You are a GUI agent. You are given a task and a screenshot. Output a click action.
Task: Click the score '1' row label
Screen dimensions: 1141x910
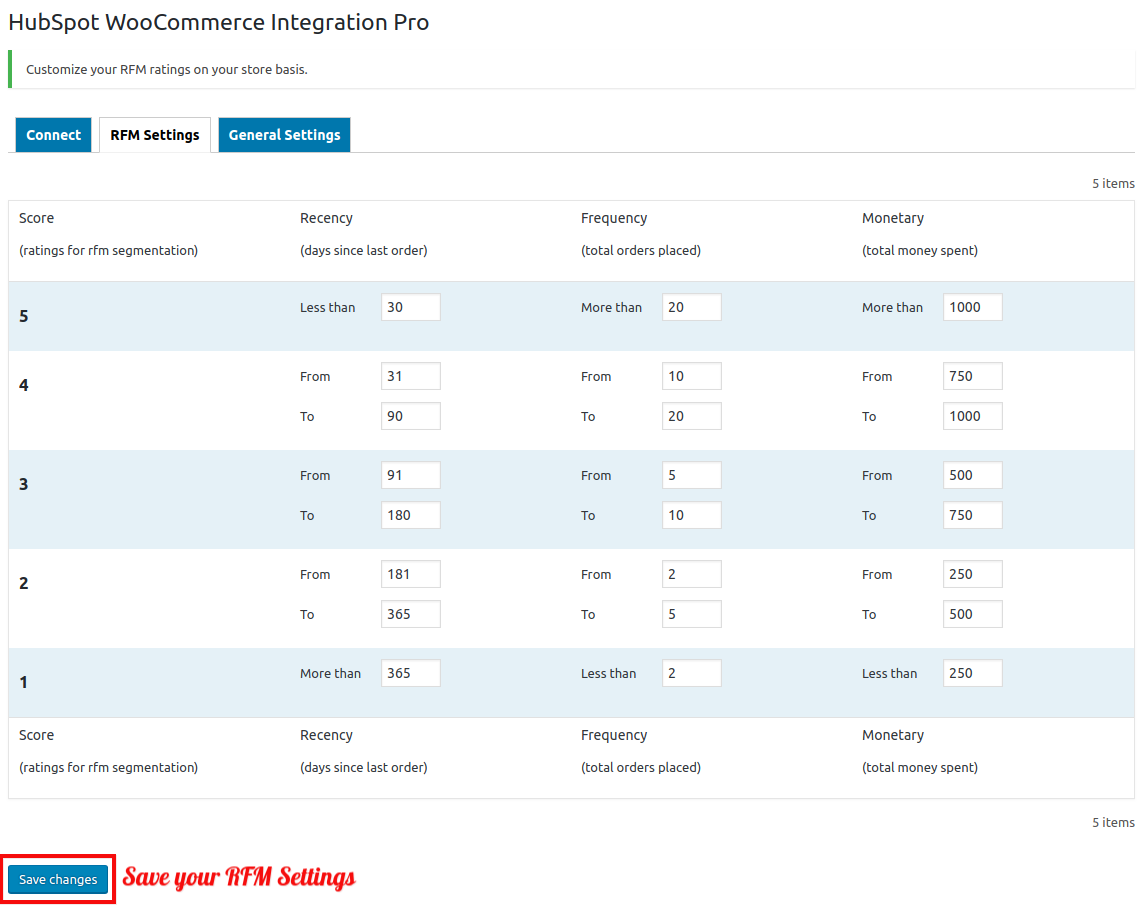pyautogui.click(x=24, y=682)
